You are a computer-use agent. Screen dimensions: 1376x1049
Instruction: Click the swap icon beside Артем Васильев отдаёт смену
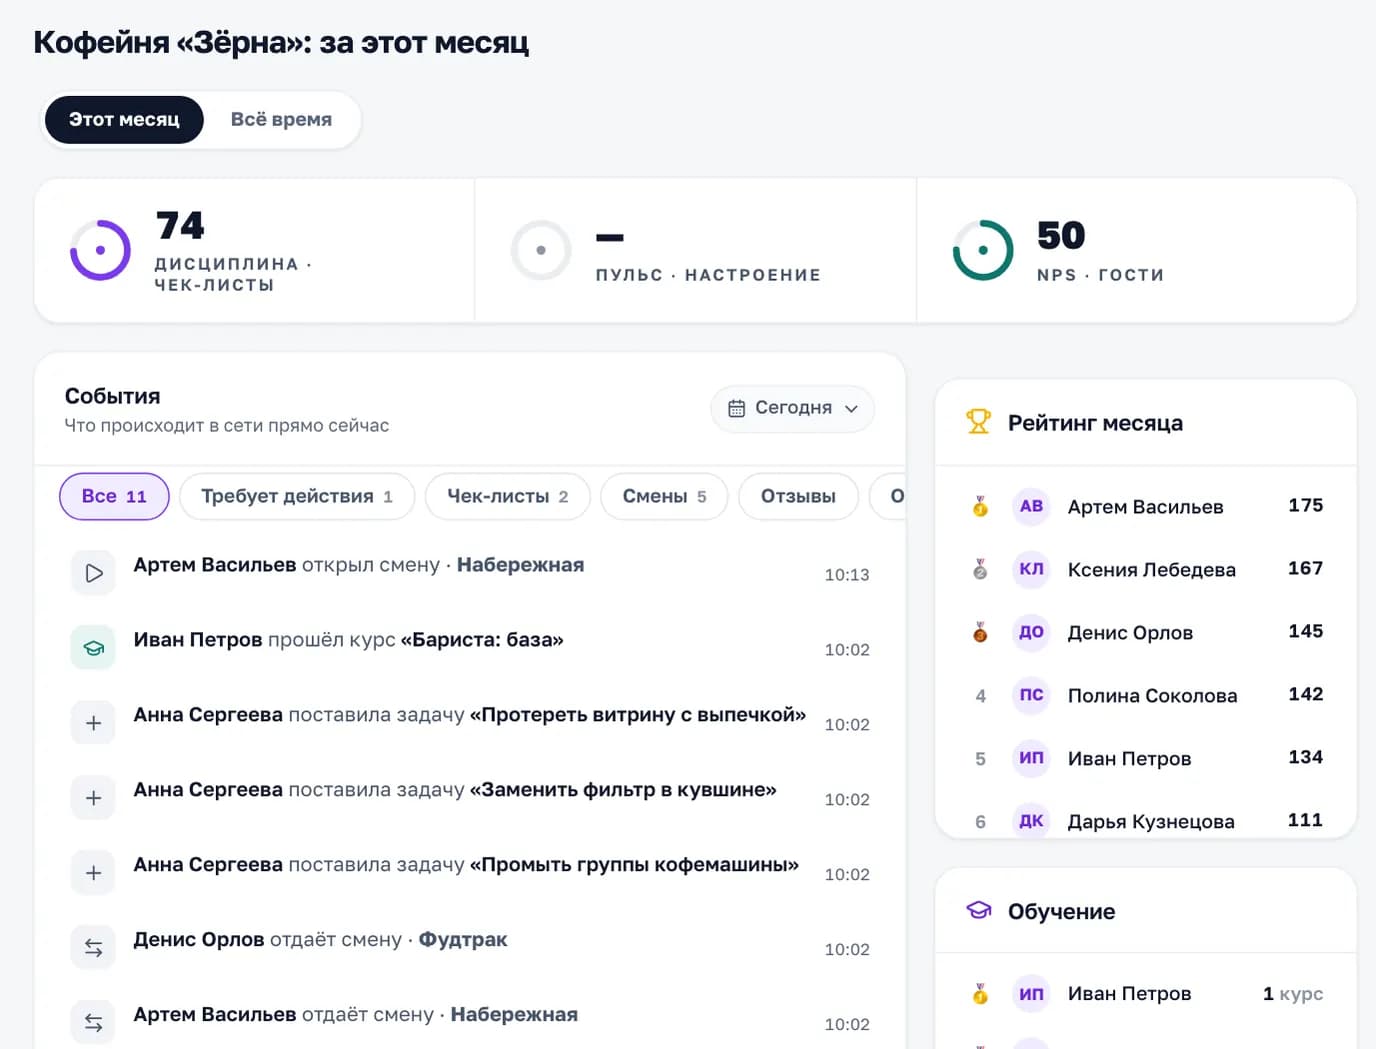click(x=93, y=1023)
